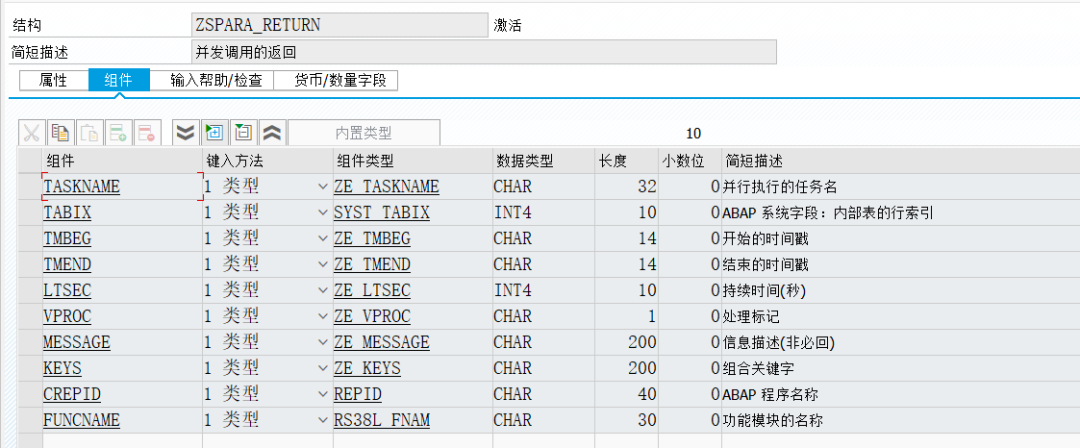Viewport: 1080px width, 448px height.
Task: Open the 货币/数量字段 tab
Action: coord(341,81)
